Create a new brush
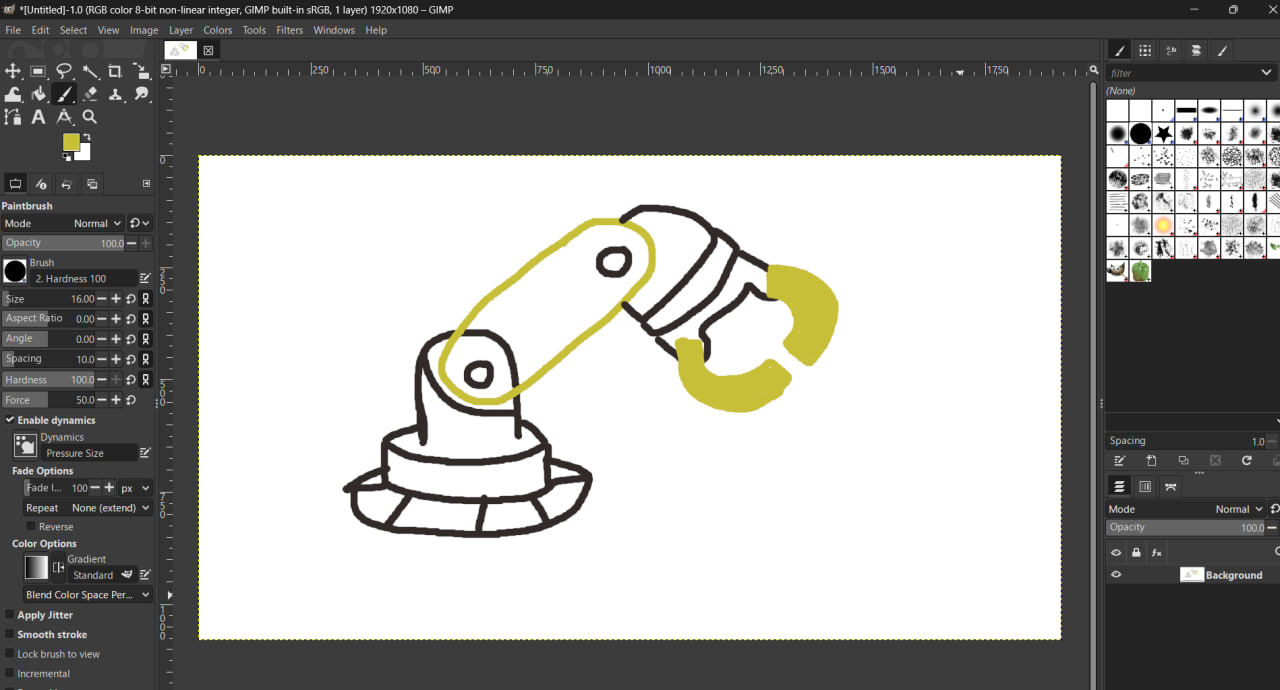Image resolution: width=1280 pixels, height=690 pixels. pos(1151,461)
